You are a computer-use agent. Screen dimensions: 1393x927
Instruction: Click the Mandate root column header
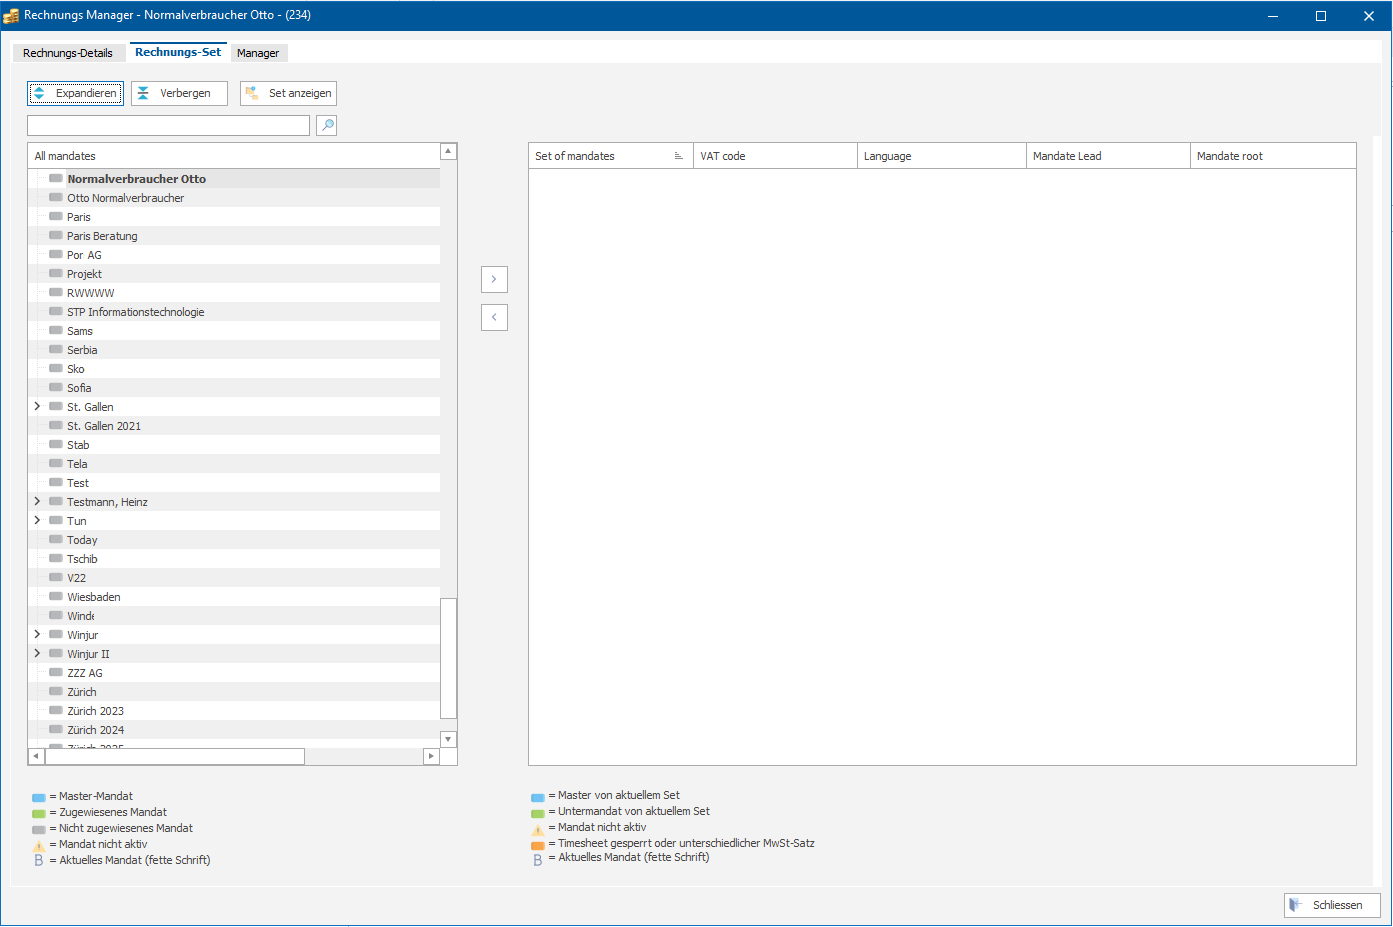point(1273,156)
